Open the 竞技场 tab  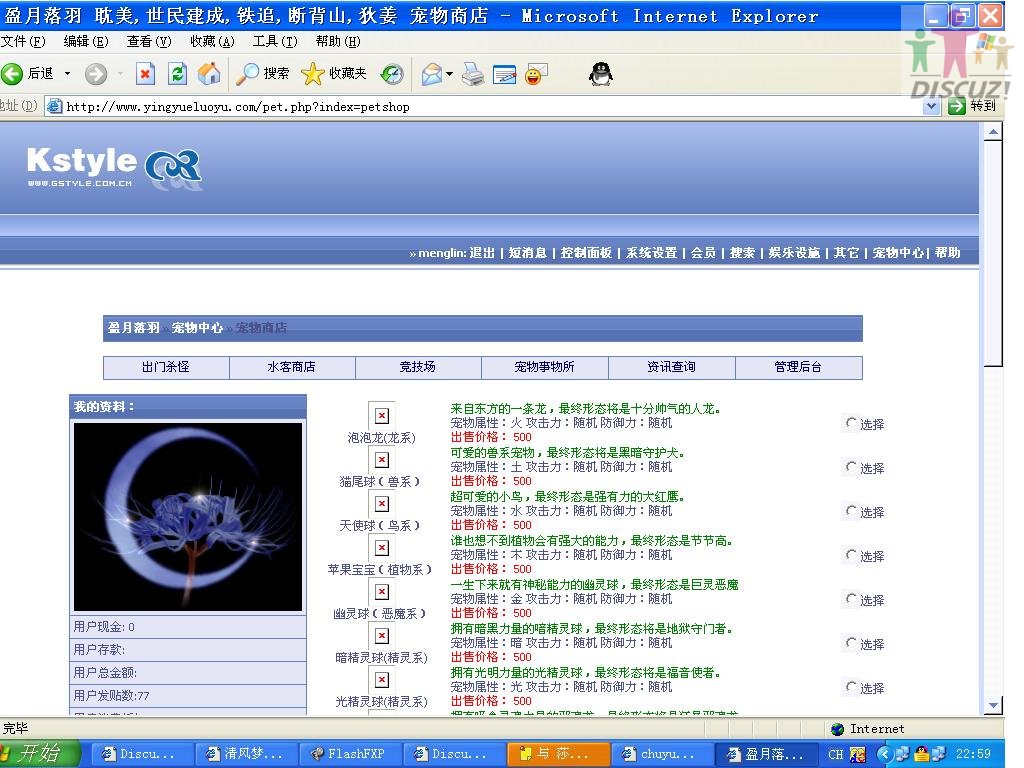coord(418,367)
